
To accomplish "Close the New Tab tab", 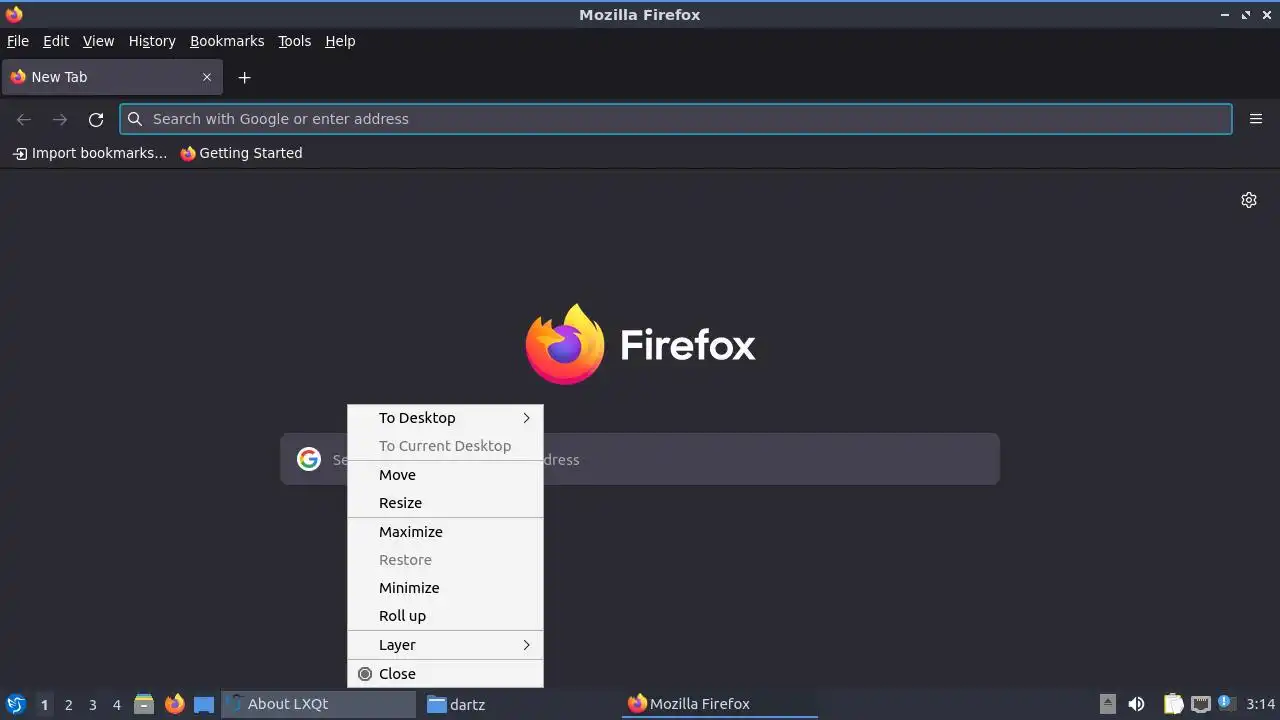I will tap(207, 77).
